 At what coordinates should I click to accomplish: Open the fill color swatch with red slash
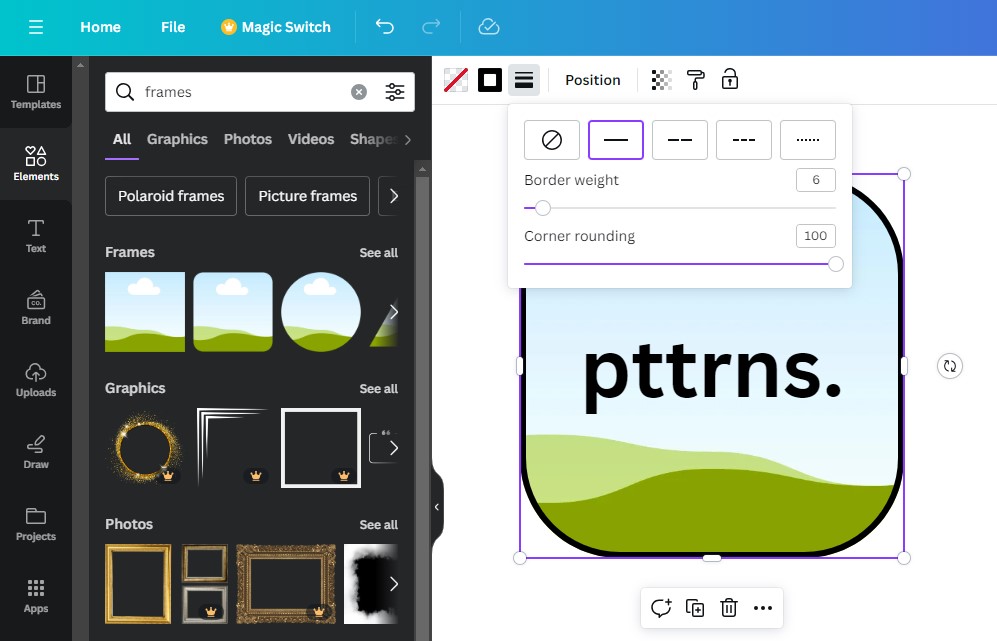tap(456, 80)
